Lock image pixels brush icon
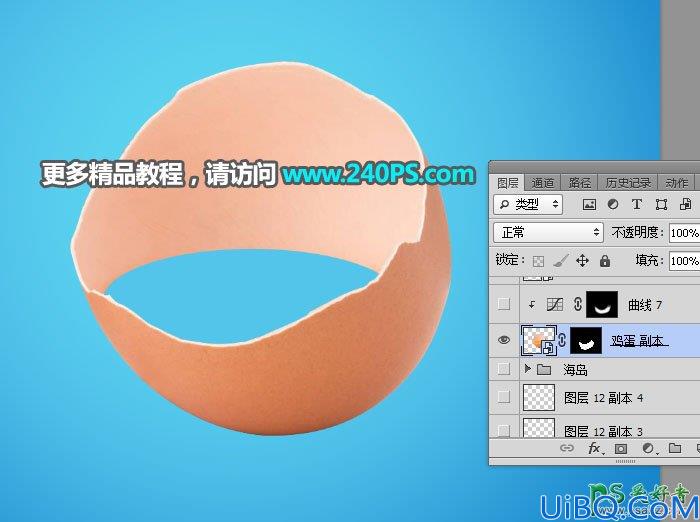Viewport: 700px width, 522px height. pos(560,261)
